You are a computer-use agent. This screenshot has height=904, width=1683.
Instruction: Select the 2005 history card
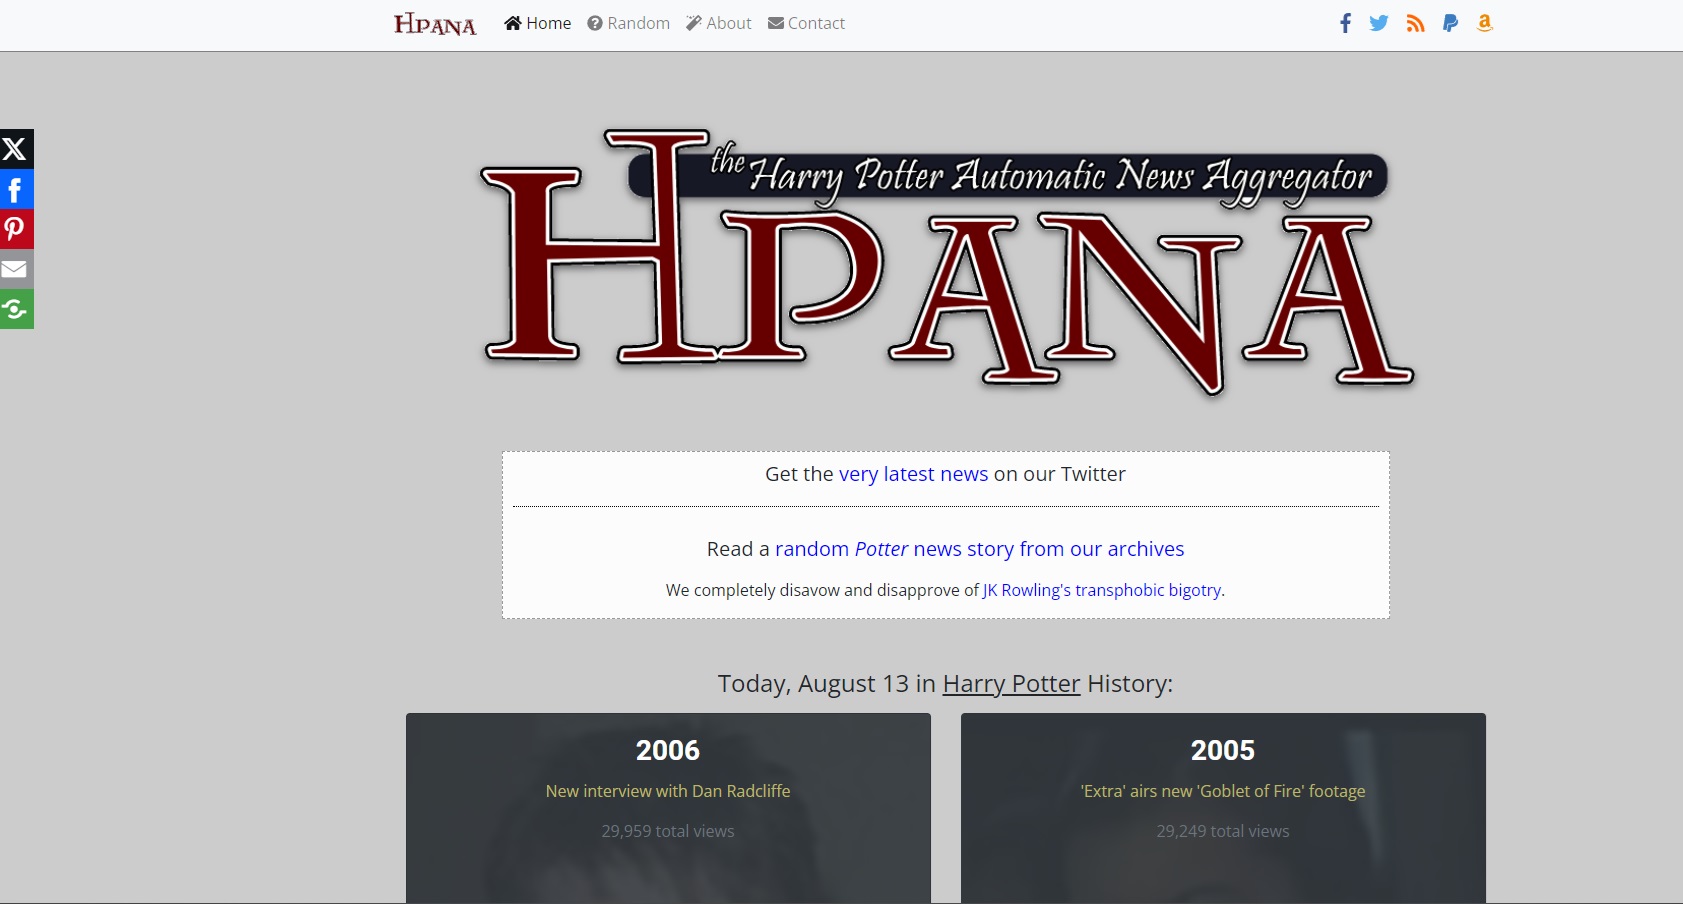[1223, 808]
